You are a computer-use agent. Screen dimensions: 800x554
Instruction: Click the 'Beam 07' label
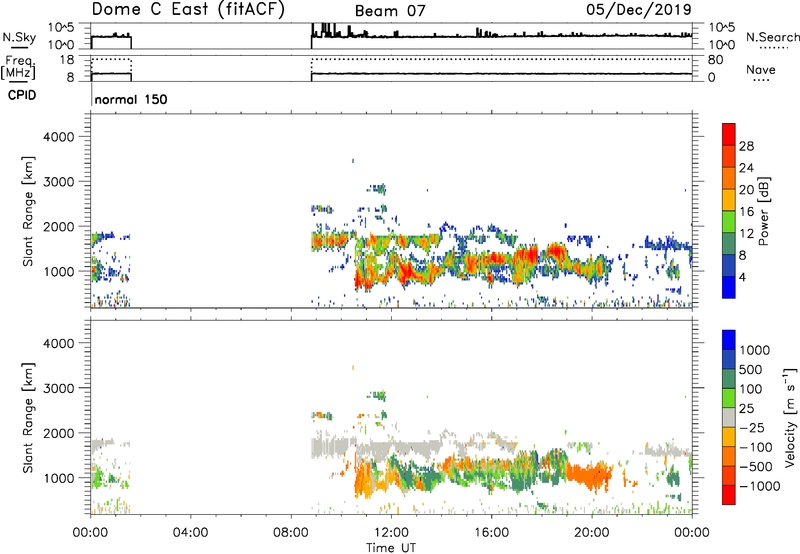[390, 11]
